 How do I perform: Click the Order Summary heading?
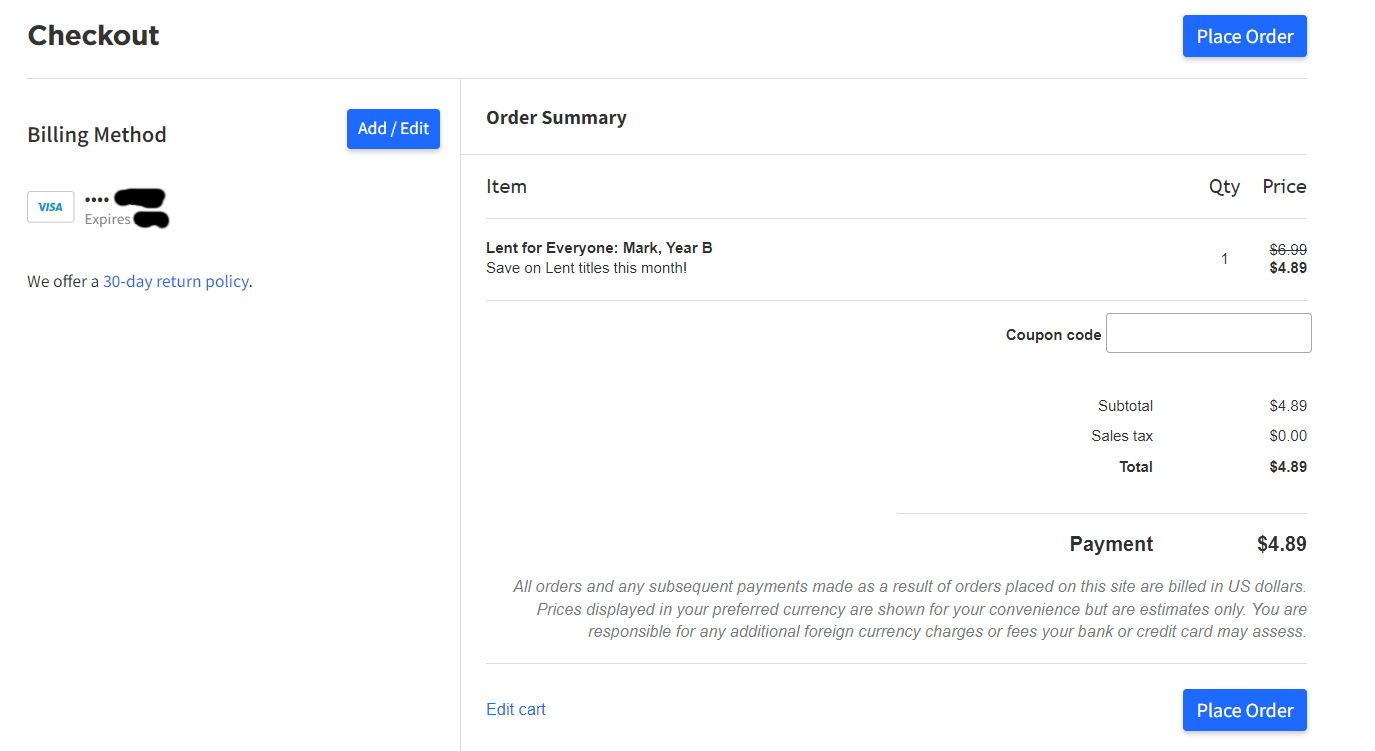pyautogui.click(x=556, y=117)
